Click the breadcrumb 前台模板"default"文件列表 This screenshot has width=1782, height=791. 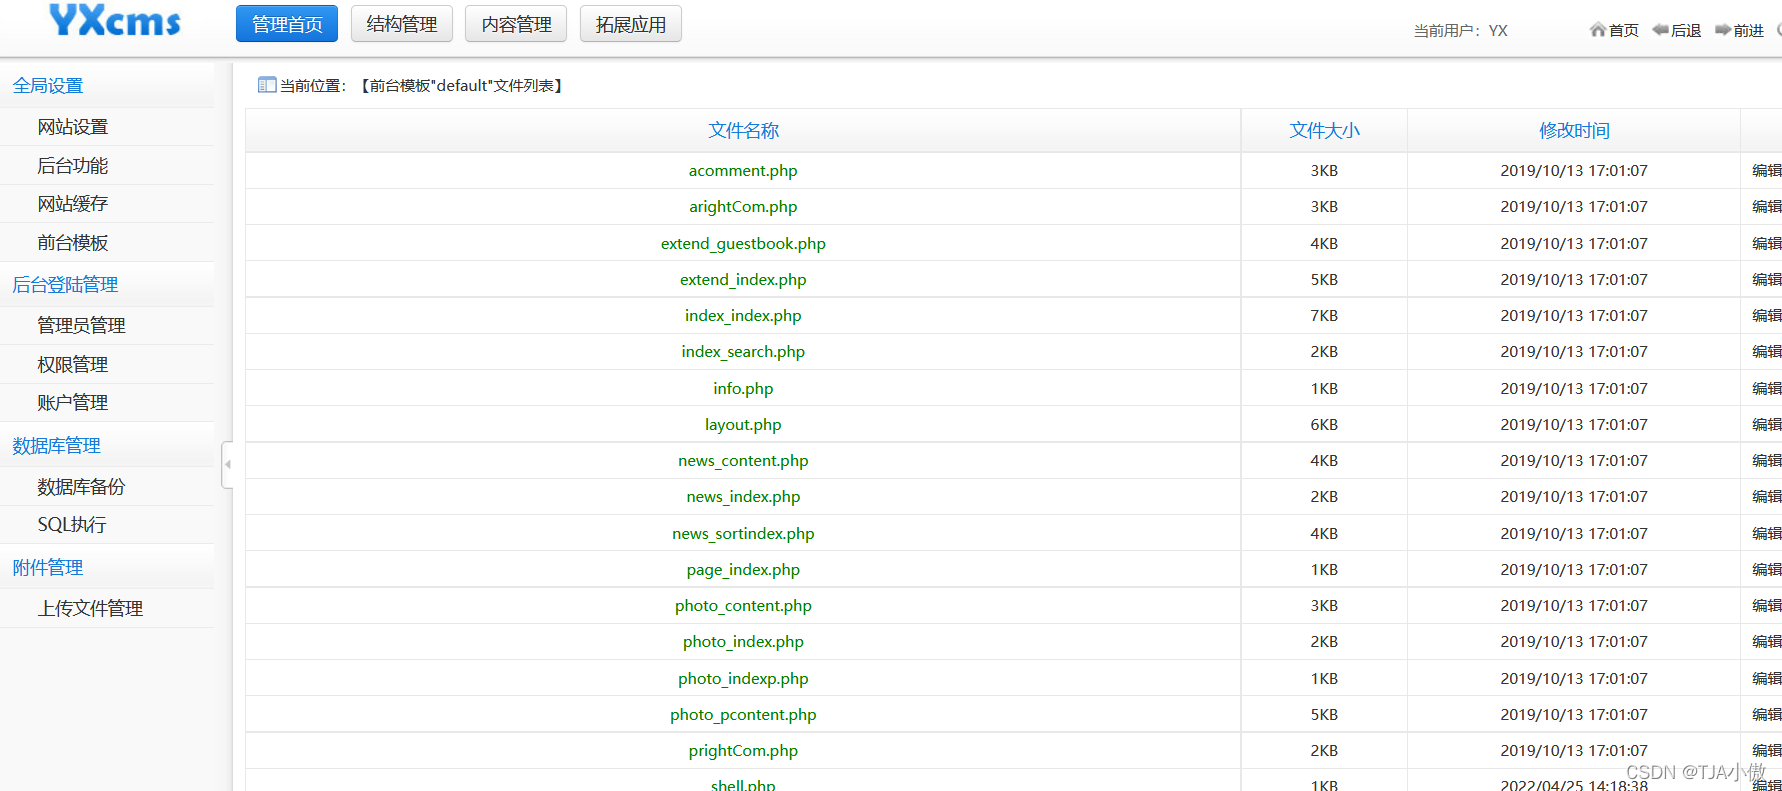[461, 86]
